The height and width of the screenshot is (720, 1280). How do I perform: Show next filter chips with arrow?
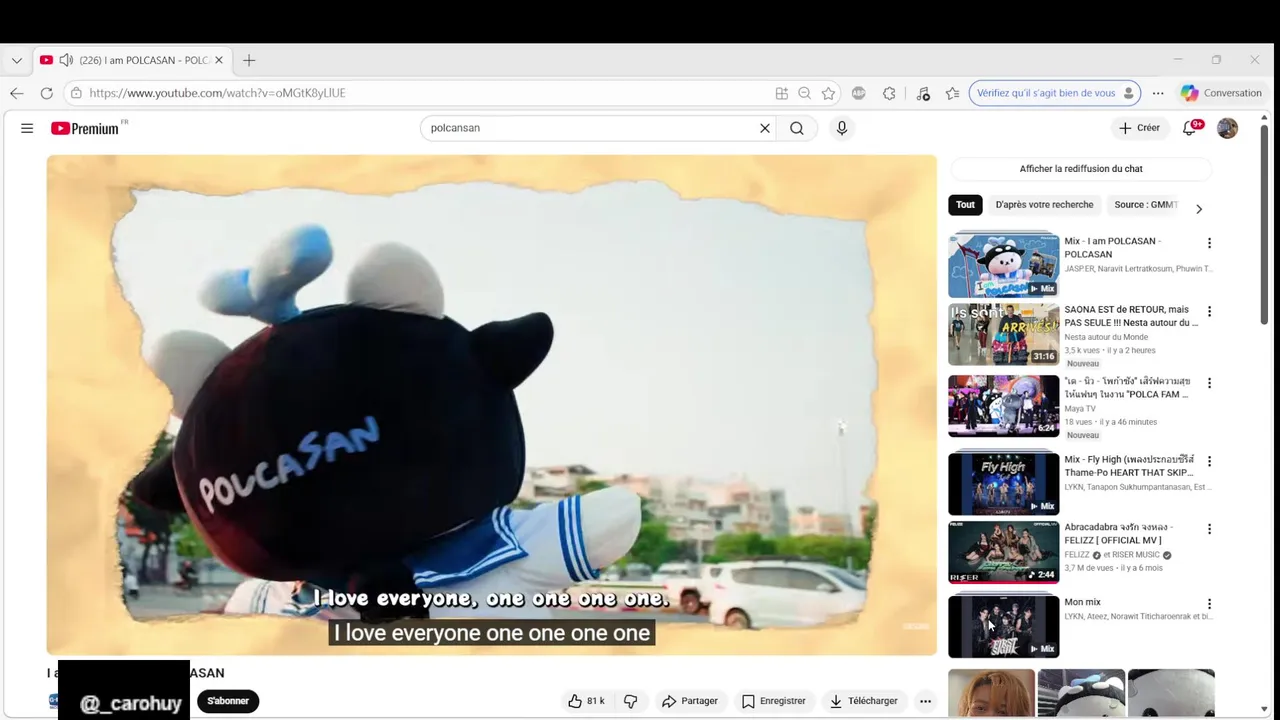pos(1199,209)
